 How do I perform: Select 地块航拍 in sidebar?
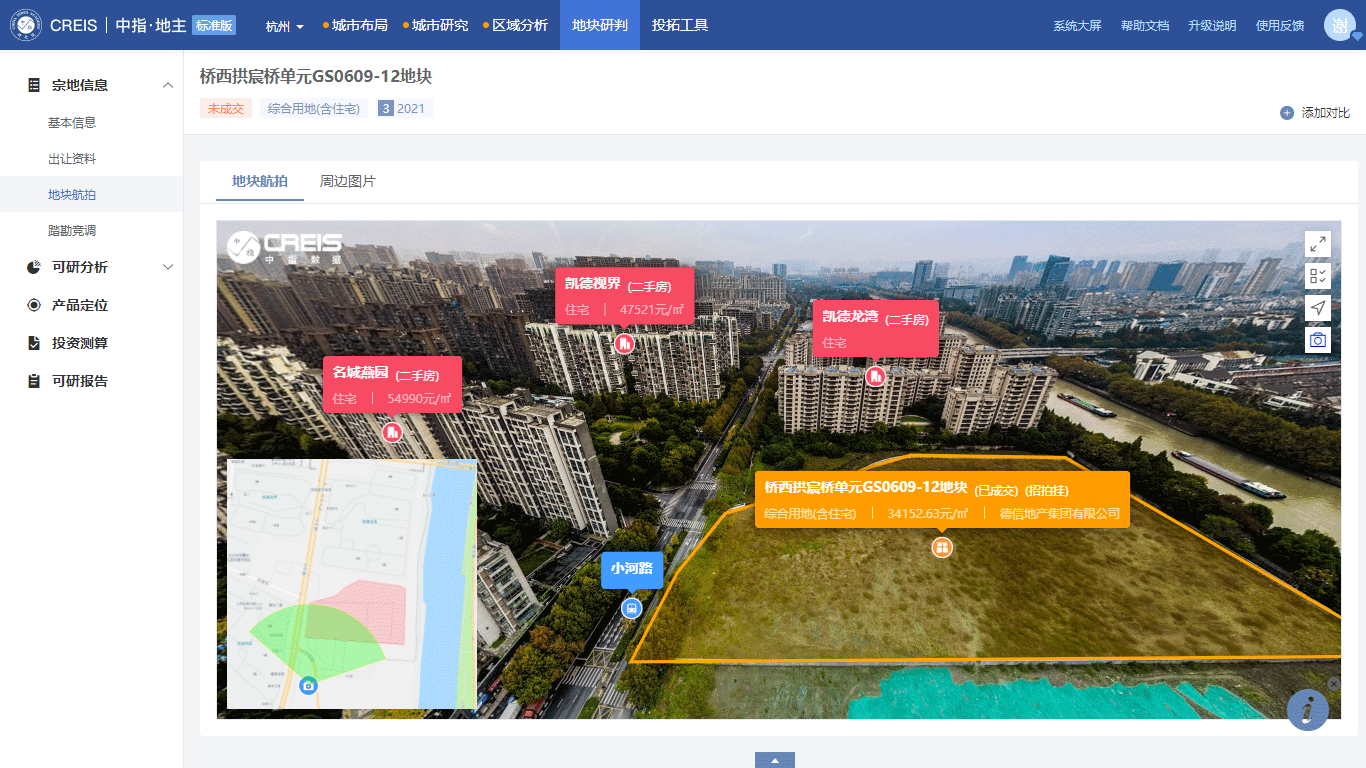pos(72,195)
